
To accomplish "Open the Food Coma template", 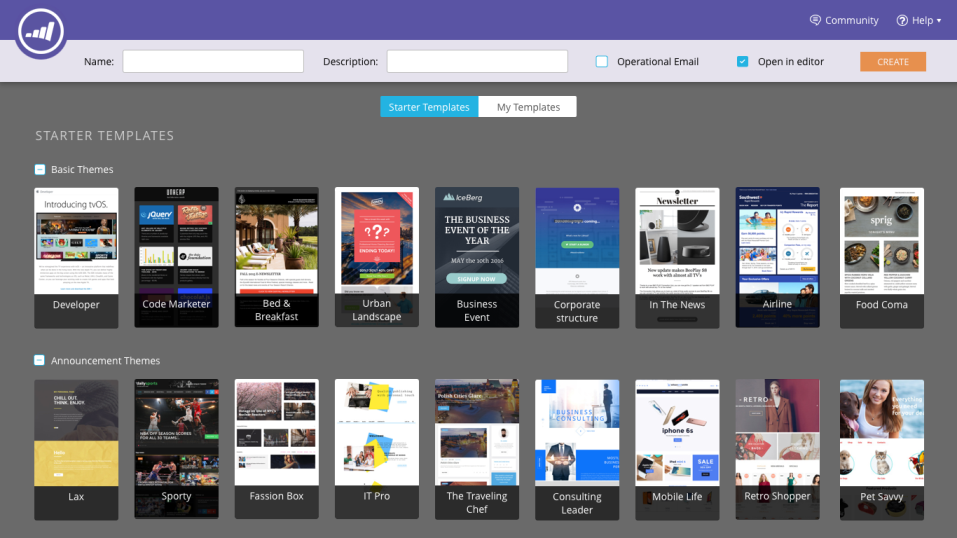I will (881, 257).
